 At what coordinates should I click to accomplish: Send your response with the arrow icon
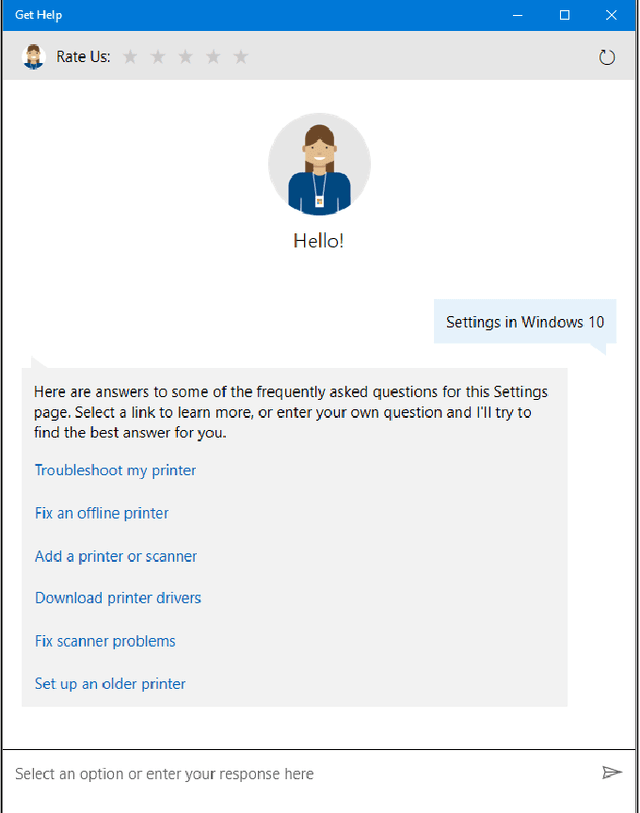[612, 772]
